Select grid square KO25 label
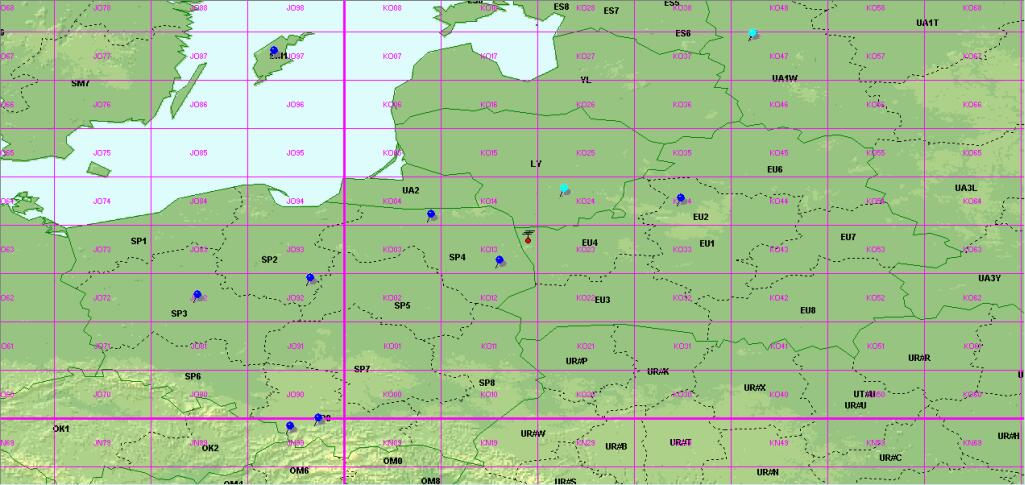 click(586, 153)
